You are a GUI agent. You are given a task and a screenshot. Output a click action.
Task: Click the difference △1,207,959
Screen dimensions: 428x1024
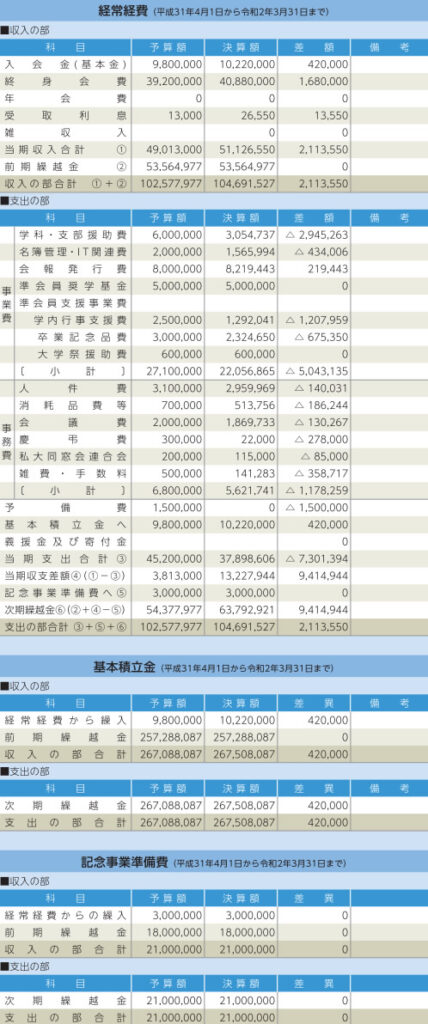(x=317, y=320)
